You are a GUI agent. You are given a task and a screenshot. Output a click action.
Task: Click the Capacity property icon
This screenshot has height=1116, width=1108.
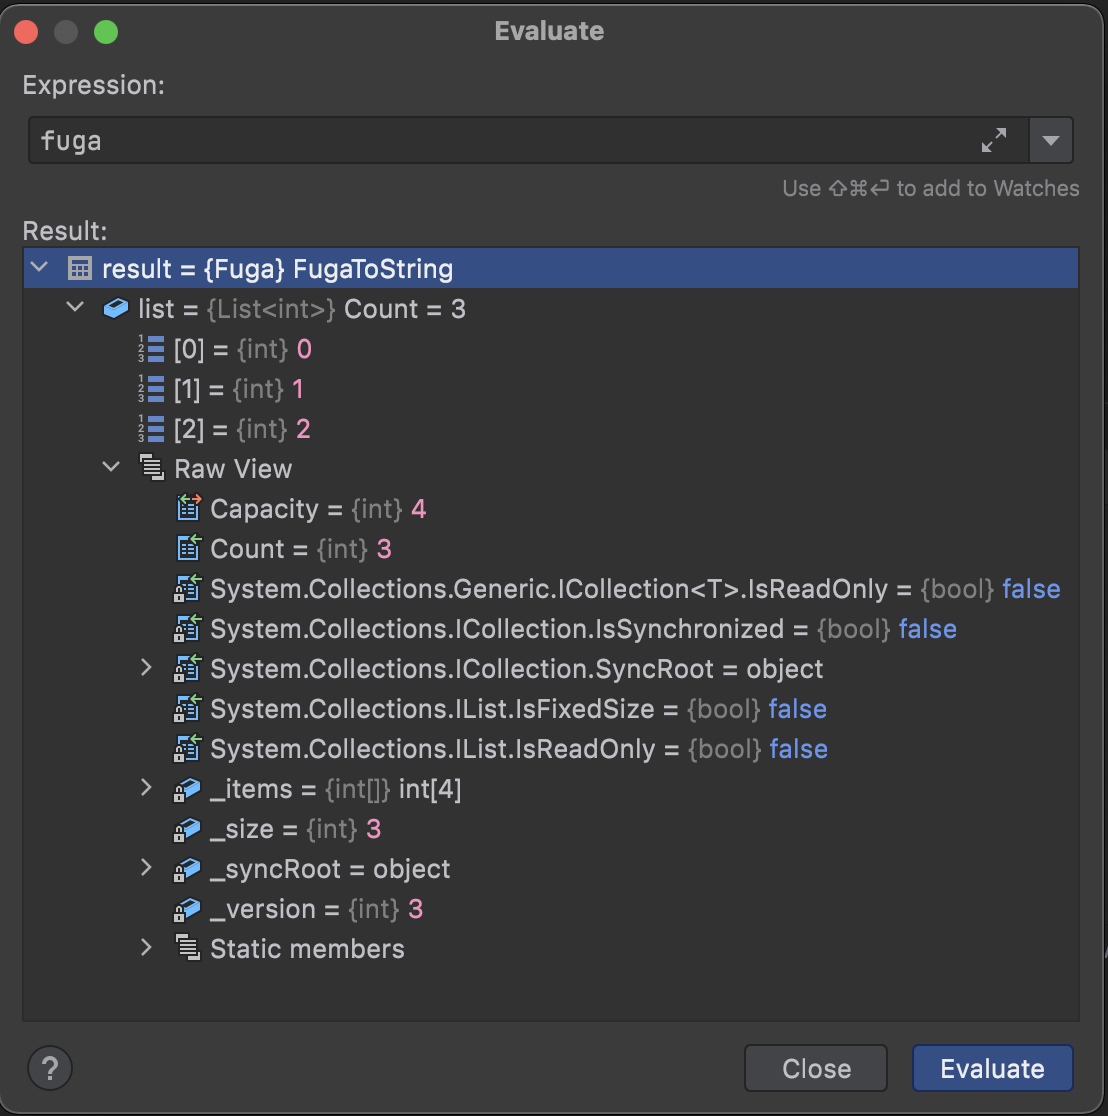(189, 507)
